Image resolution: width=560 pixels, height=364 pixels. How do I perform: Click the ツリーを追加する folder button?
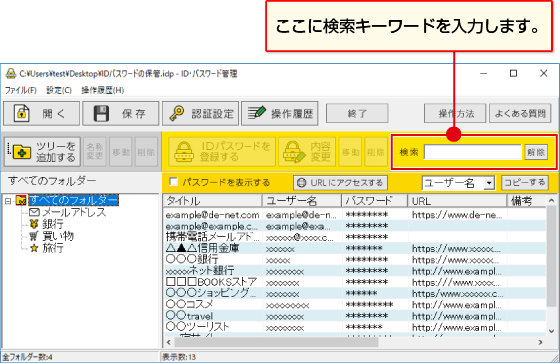pos(42,152)
